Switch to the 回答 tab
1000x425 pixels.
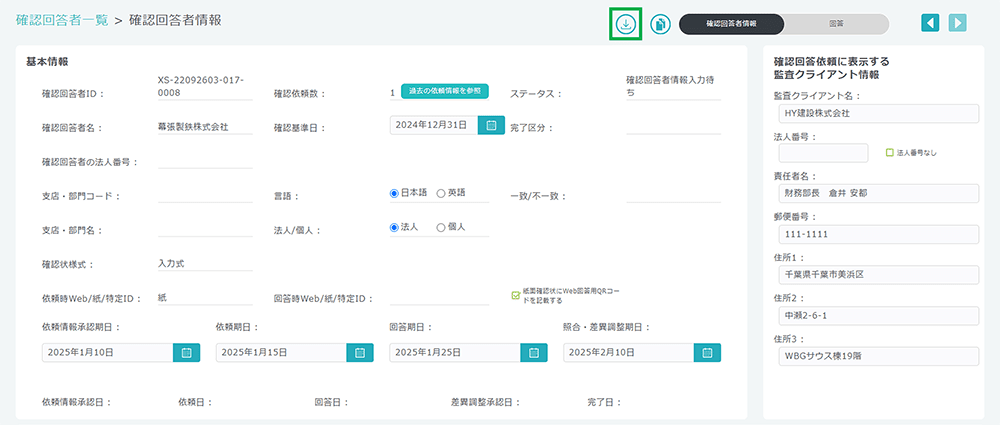pyautogui.click(x=836, y=24)
